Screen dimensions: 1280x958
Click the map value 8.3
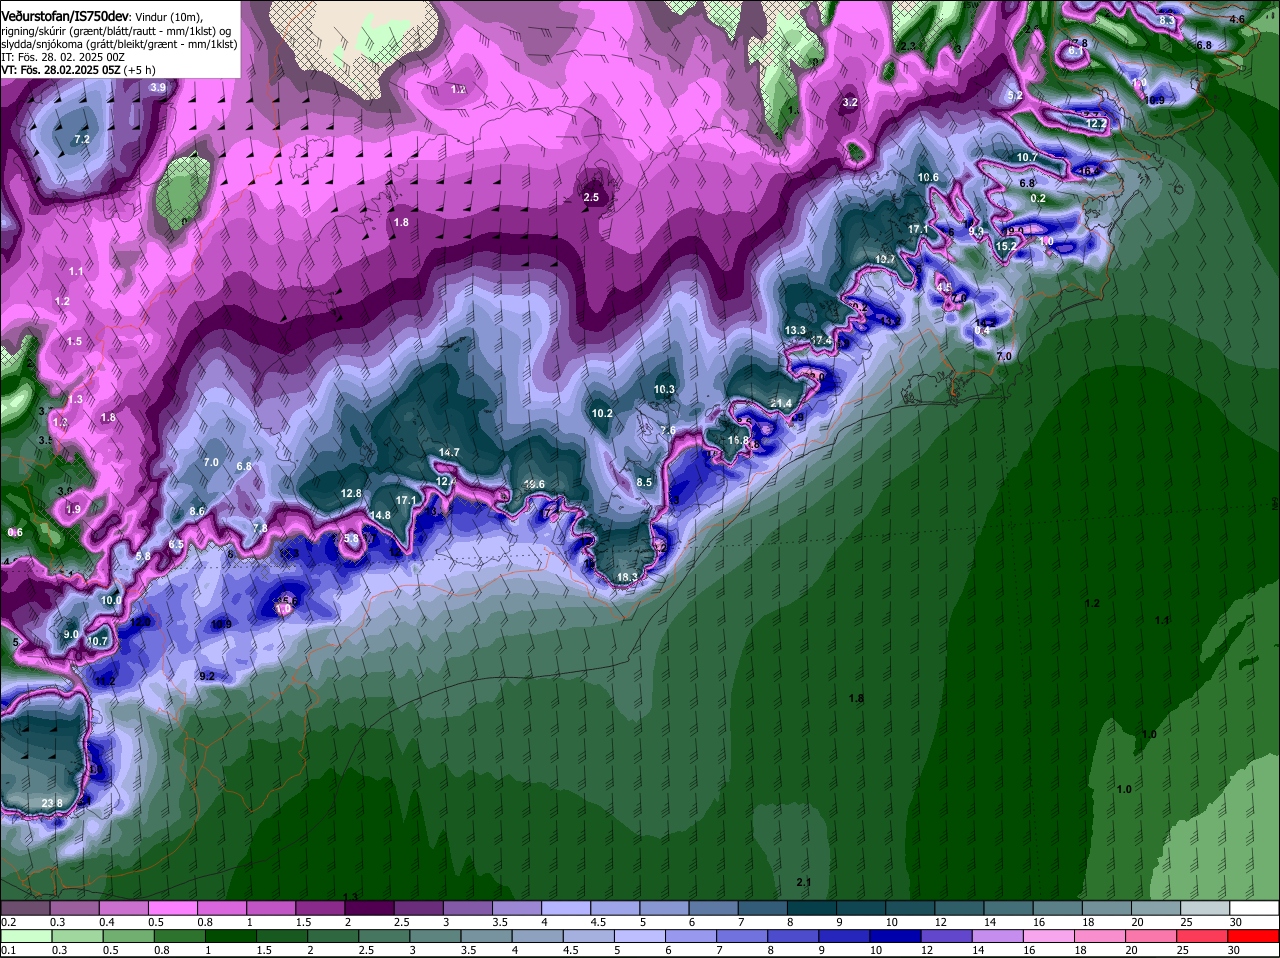(1166, 20)
